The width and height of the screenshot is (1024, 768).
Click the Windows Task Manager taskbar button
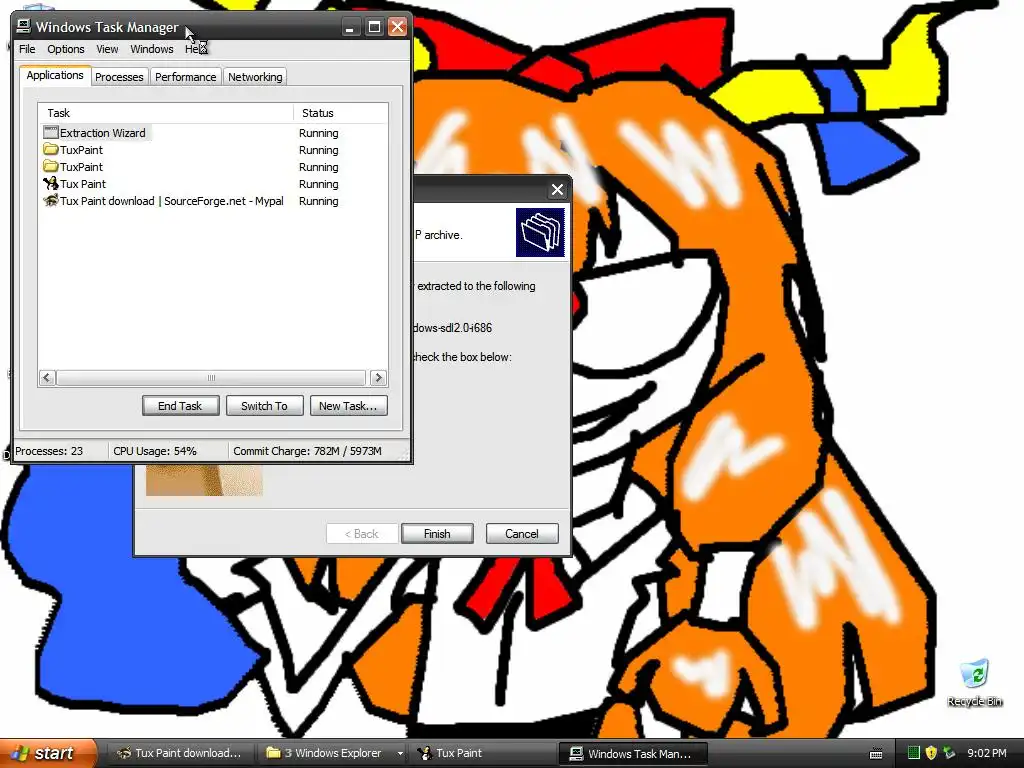tap(635, 753)
